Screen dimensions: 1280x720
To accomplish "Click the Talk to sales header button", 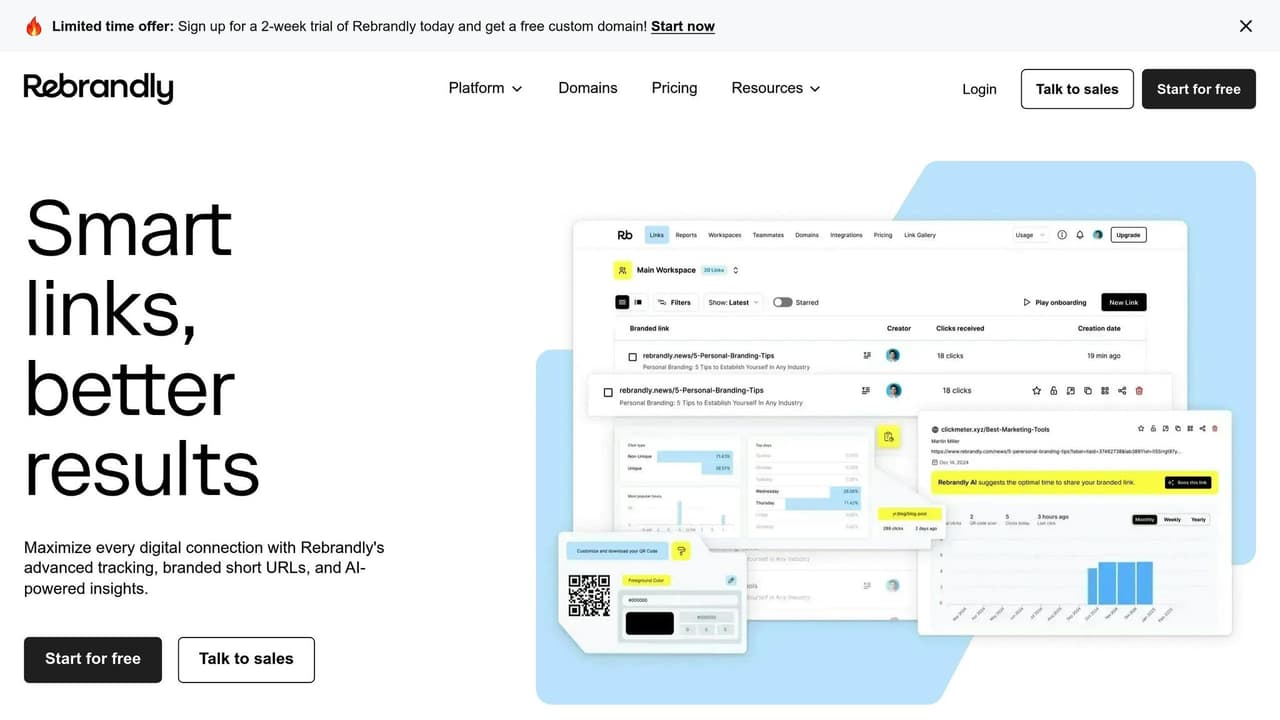I will point(1076,89).
